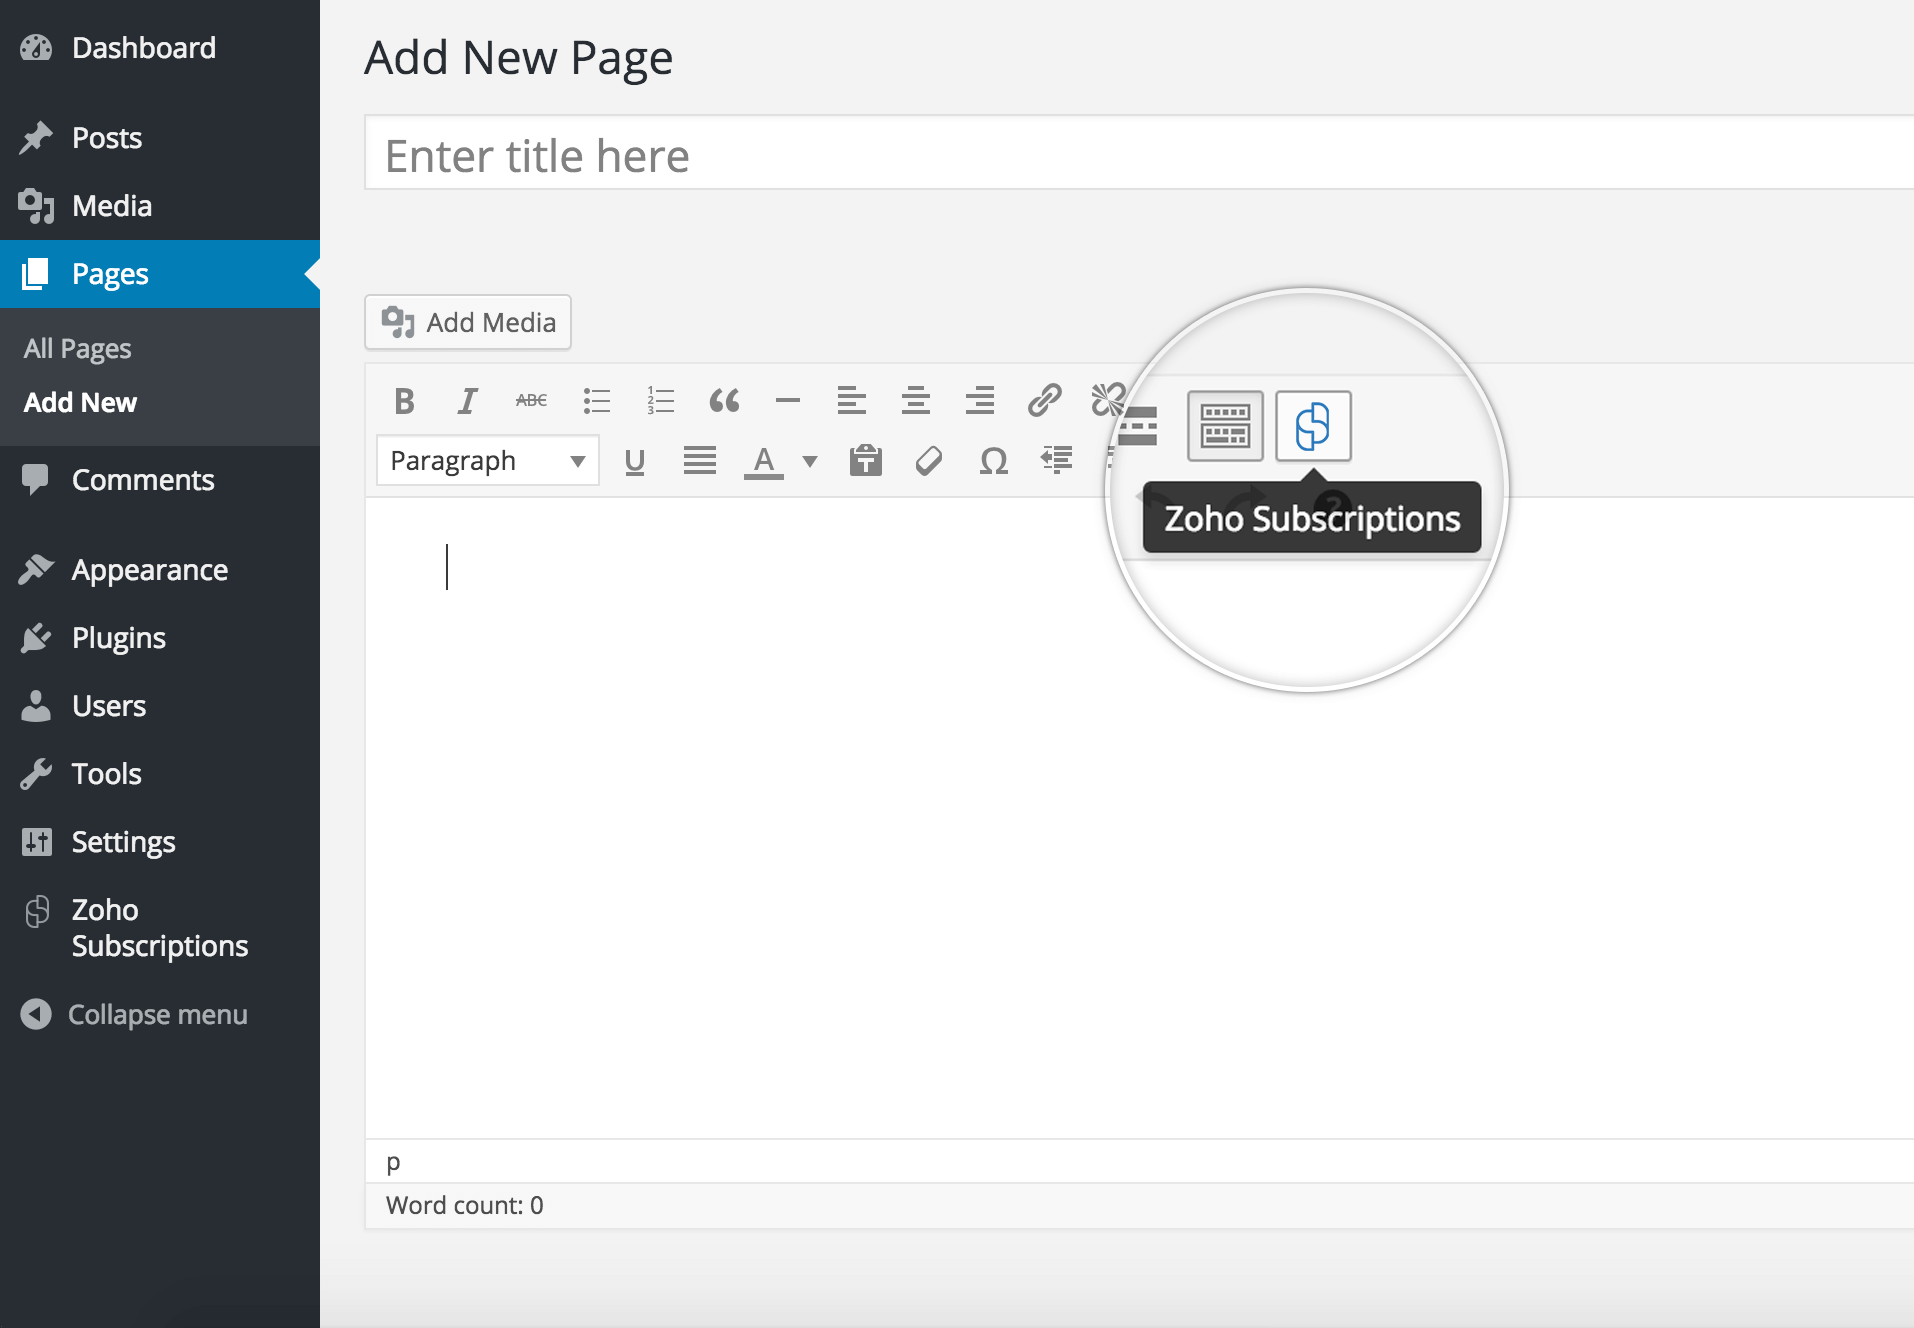The image size is (1914, 1328).
Task: Clear formatting with the eraser icon
Action: (929, 461)
